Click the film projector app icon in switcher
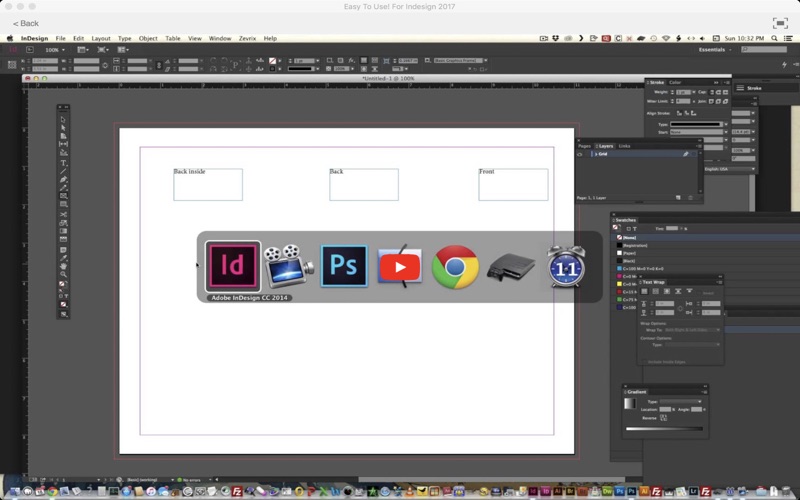Screen dimensions: 800x500 coord(288,266)
